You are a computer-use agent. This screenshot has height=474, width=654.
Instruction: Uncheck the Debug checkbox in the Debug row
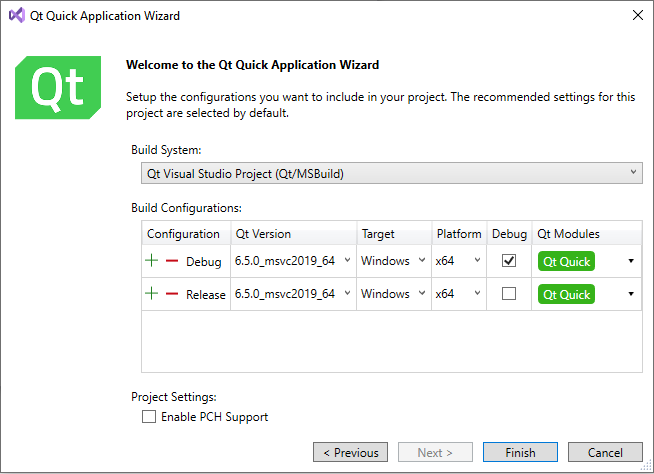tap(509, 261)
